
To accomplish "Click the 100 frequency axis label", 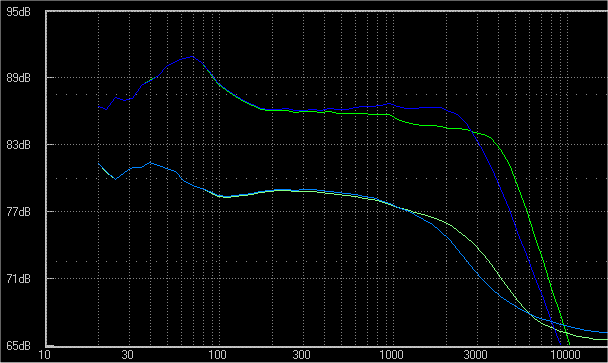I will pyautogui.click(x=217, y=355).
